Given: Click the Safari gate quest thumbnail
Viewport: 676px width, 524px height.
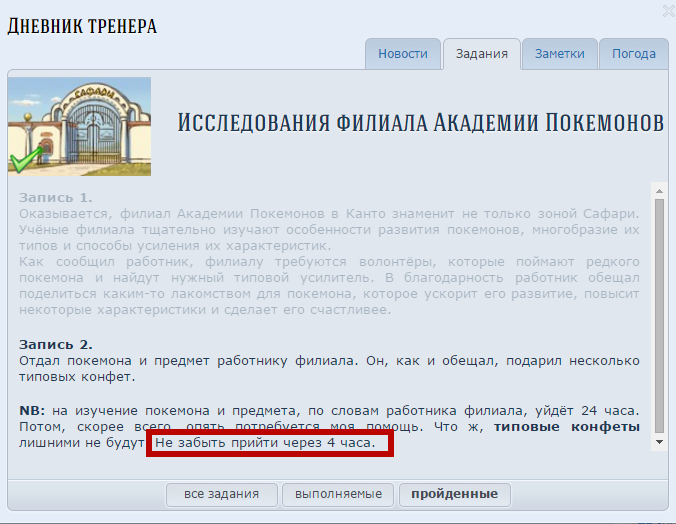Looking at the screenshot, I should click(x=79, y=126).
